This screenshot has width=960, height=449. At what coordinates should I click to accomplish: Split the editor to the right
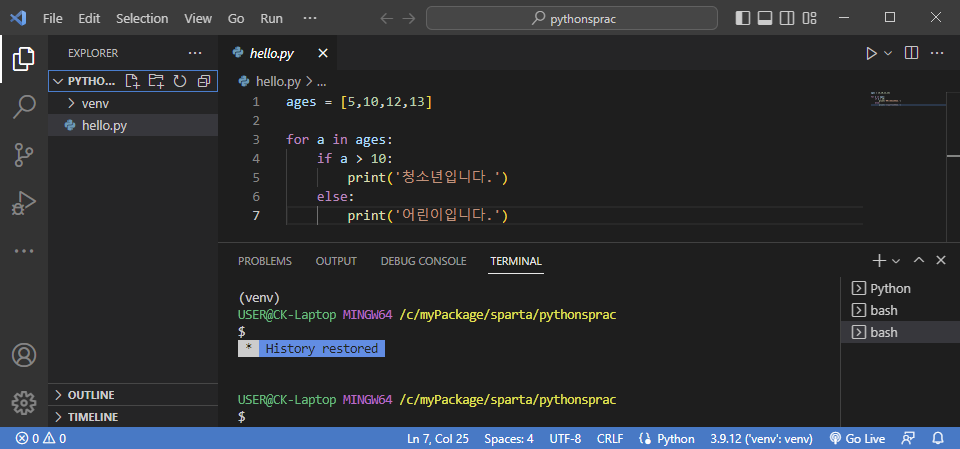click(x=911, y=53)
